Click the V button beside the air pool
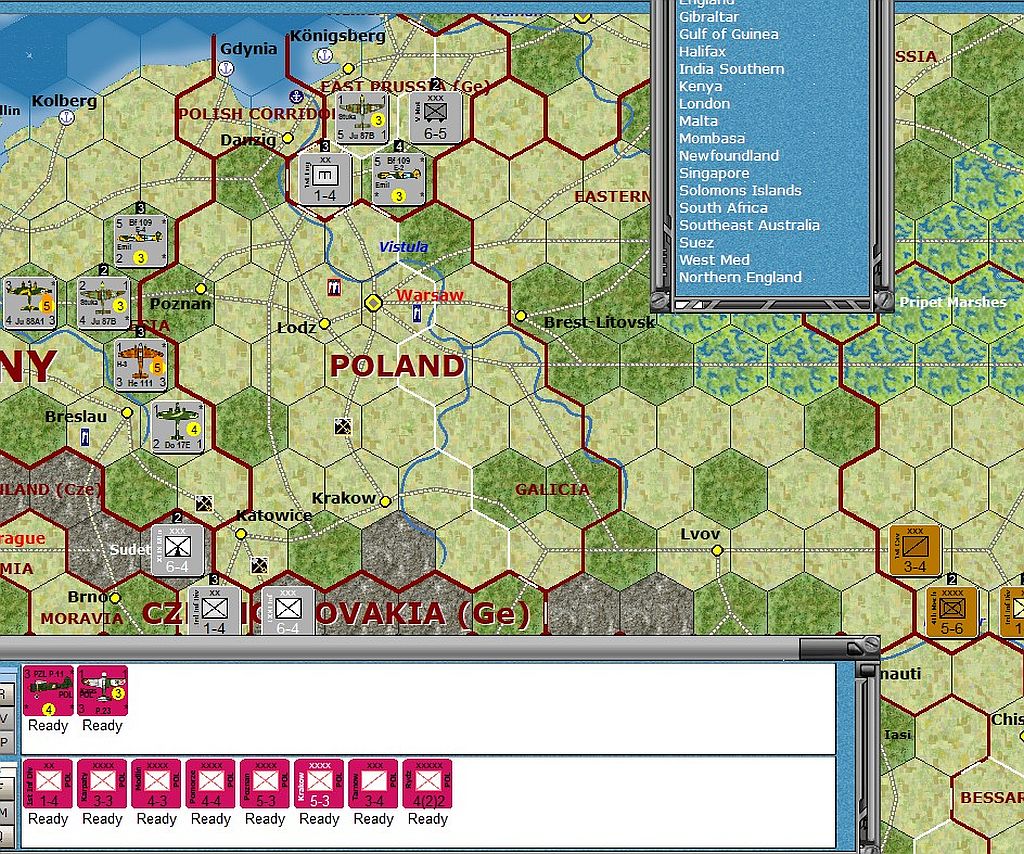The image size is (1024, 854). (x=6, y=718)
